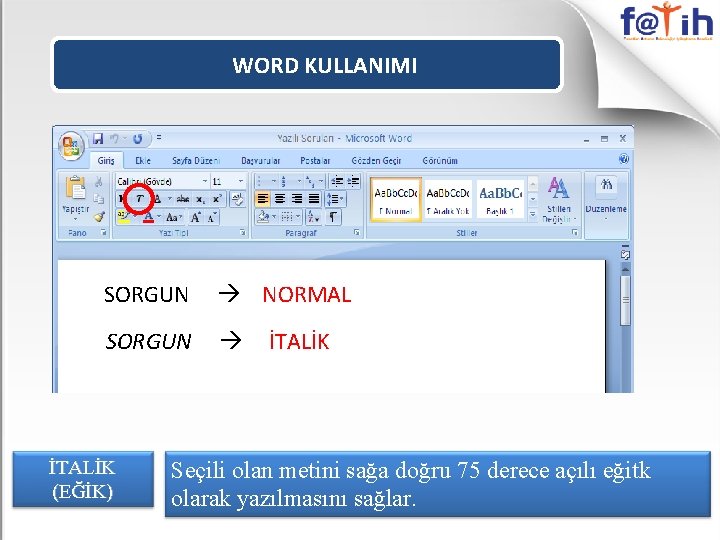
Task: Show paragraph marks with pilcrow icon
Action: click(333, 217)
